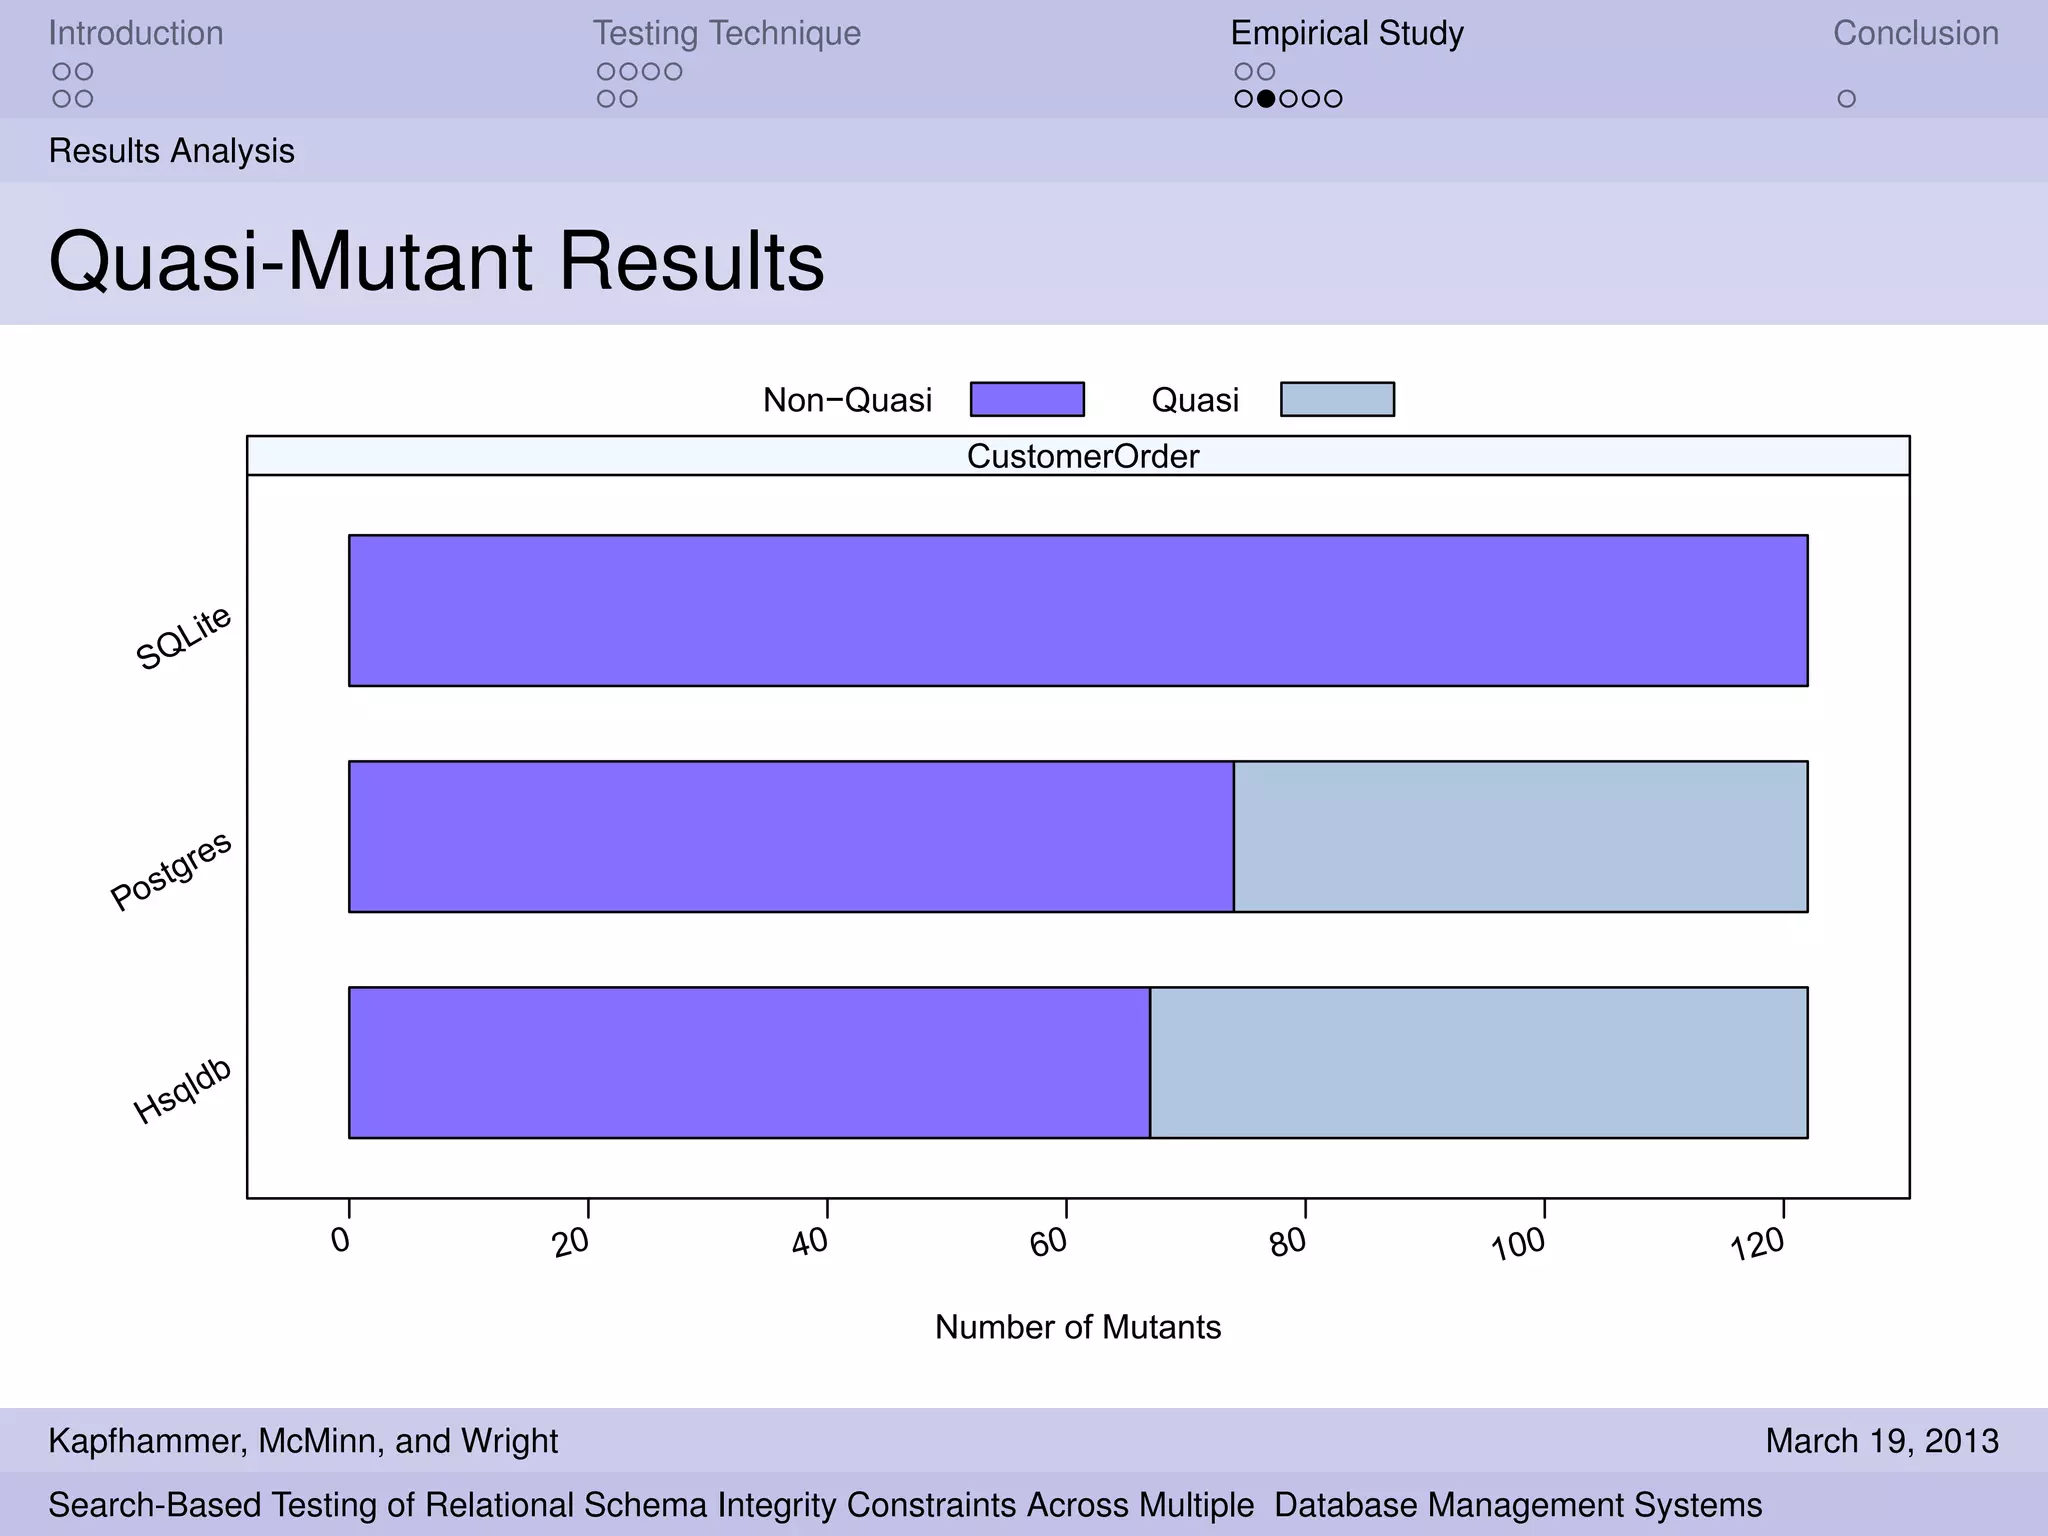Click the Hsqldb Non-Quasi purple bar
The width and height of the screenshot is (2048, 1536).
coord(749,1062)
